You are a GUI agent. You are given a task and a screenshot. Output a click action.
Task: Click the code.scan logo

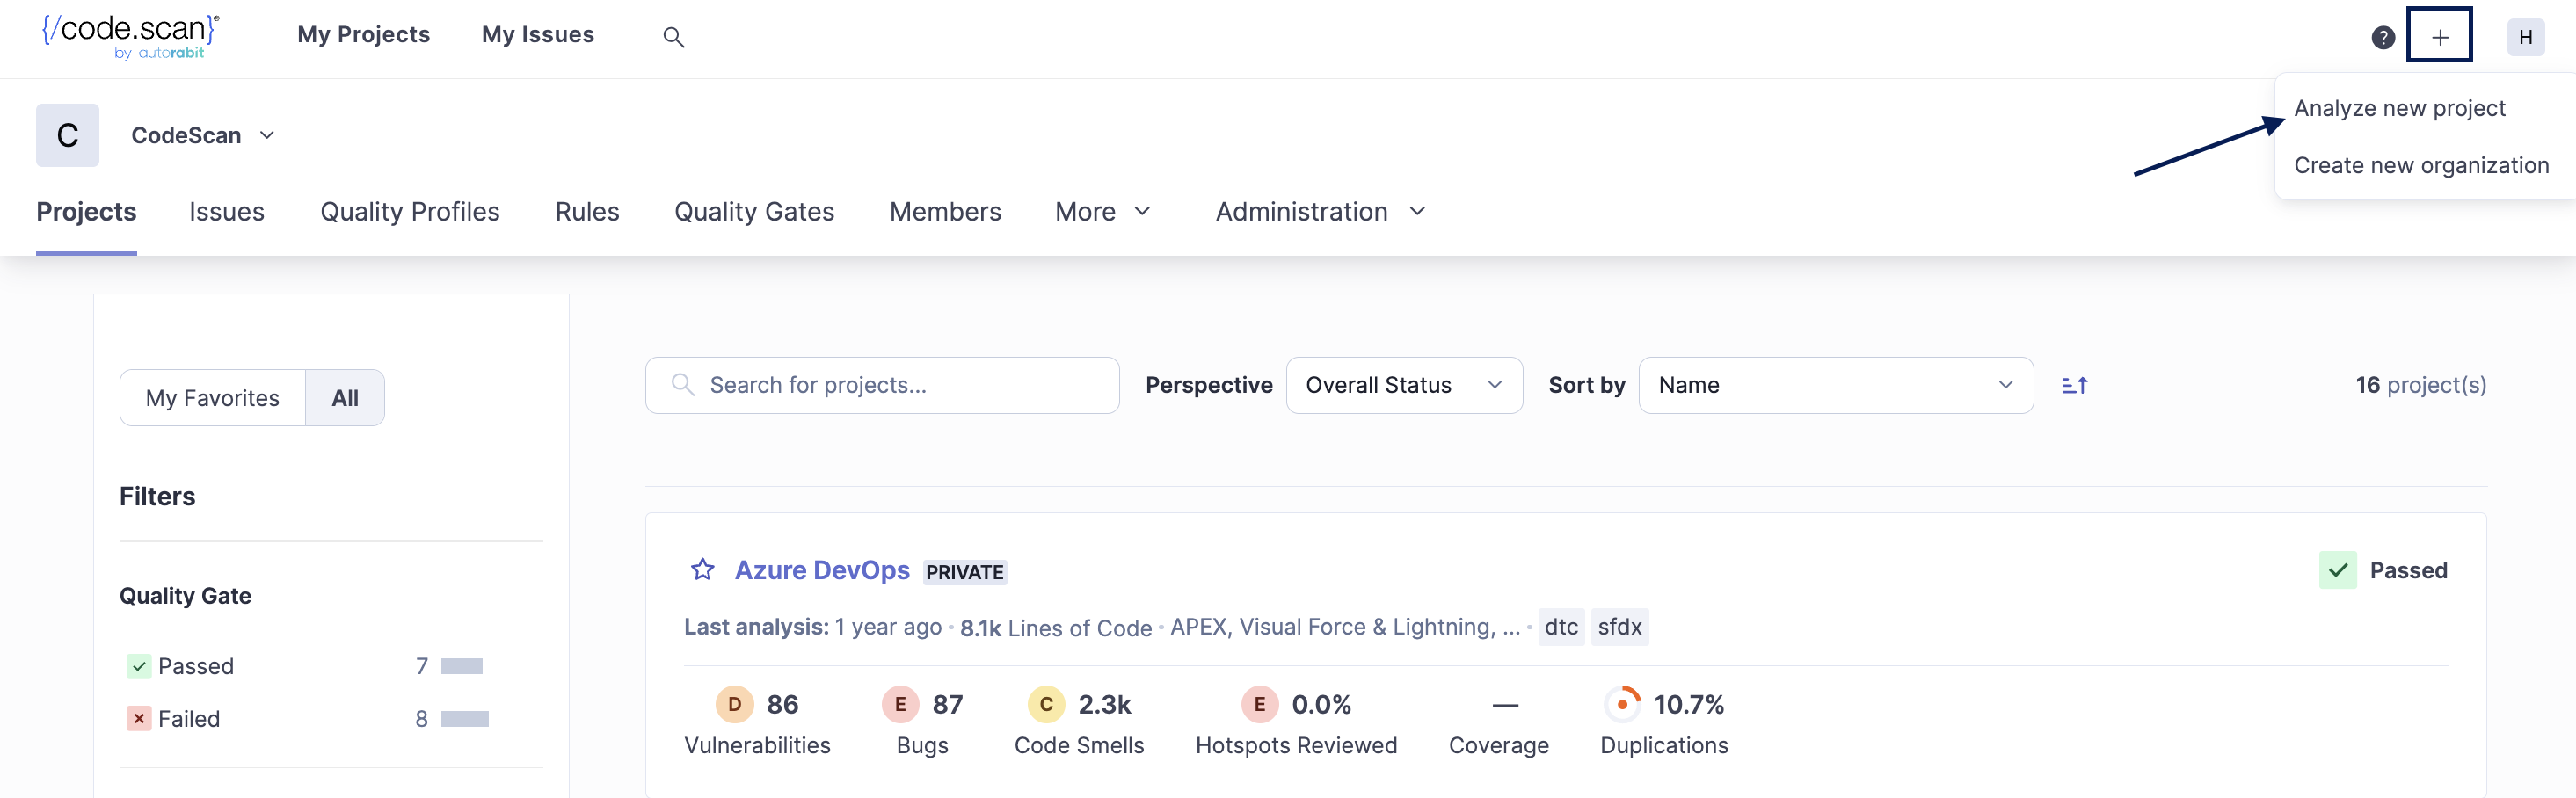130,36
